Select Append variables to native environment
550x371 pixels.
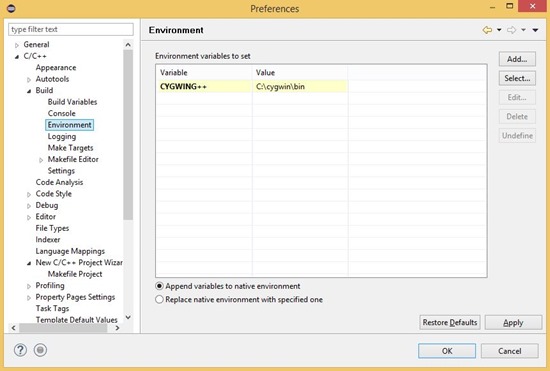228,286
